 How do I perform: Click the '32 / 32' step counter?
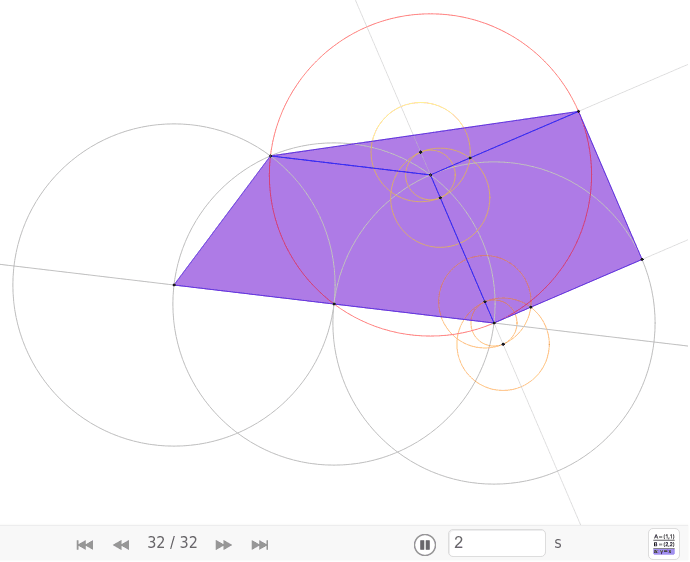pyautogui.click(x=172, y=543)
